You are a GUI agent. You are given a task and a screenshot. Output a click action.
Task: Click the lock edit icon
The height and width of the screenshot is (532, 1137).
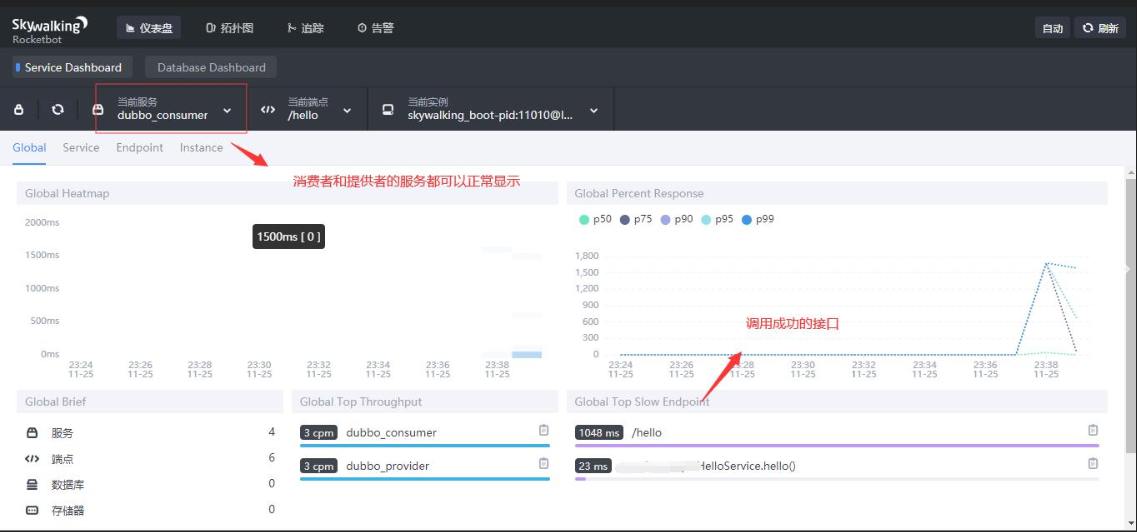tap(20, 109)
